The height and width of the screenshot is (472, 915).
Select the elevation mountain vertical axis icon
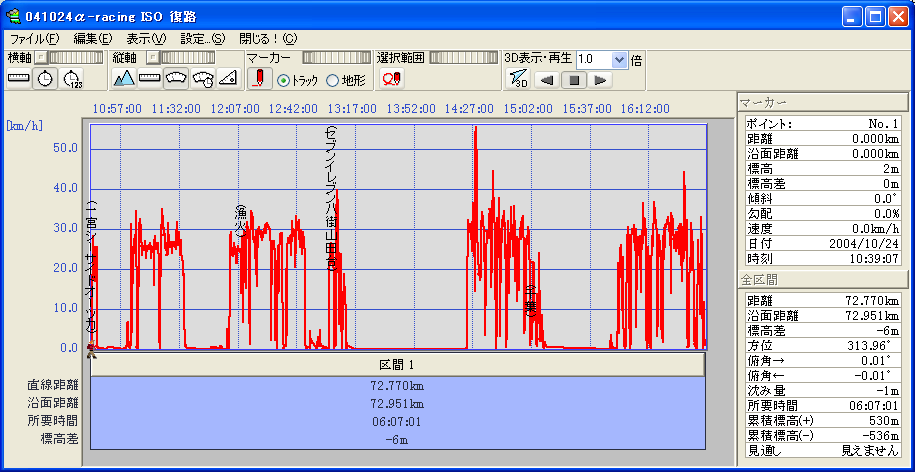[124, 79]
